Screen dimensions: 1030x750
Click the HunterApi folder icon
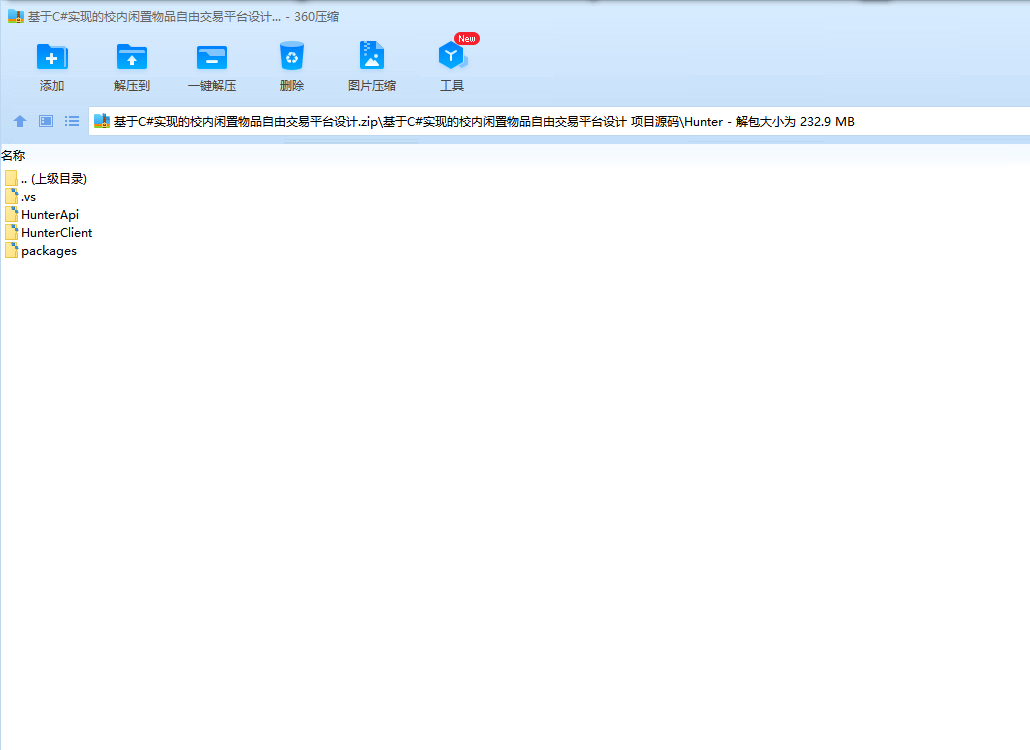(11, 214)
